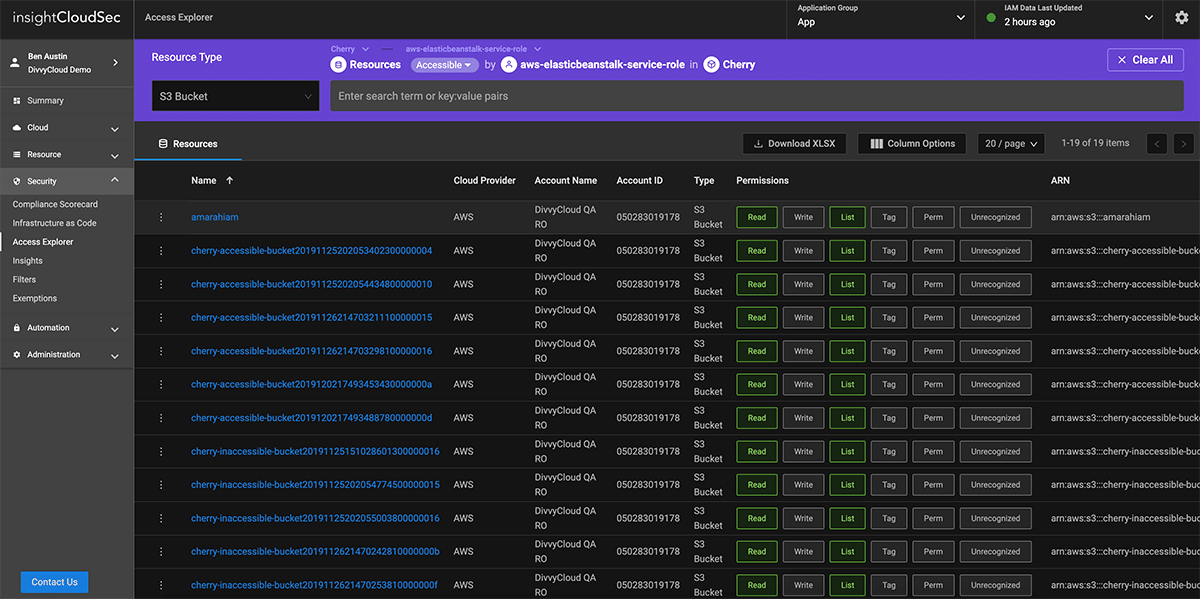Toggle Tag permission for amarahiam

[889, 217]
